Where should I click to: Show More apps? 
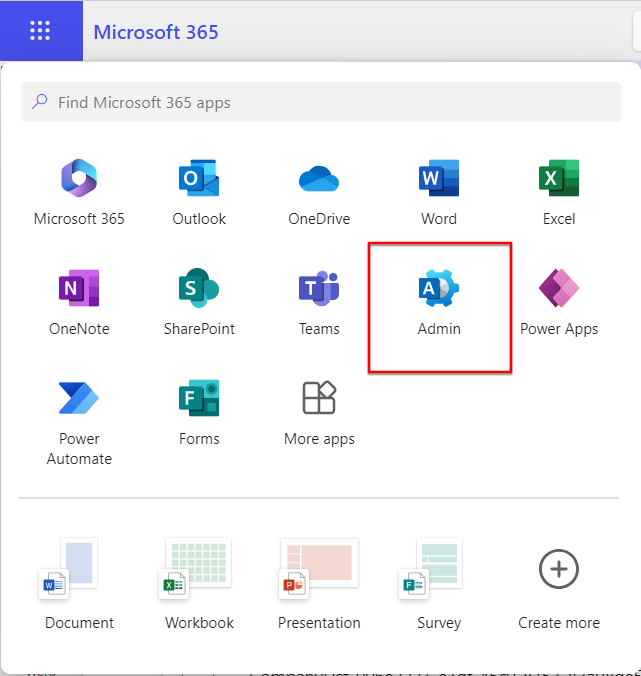(319, 413)
